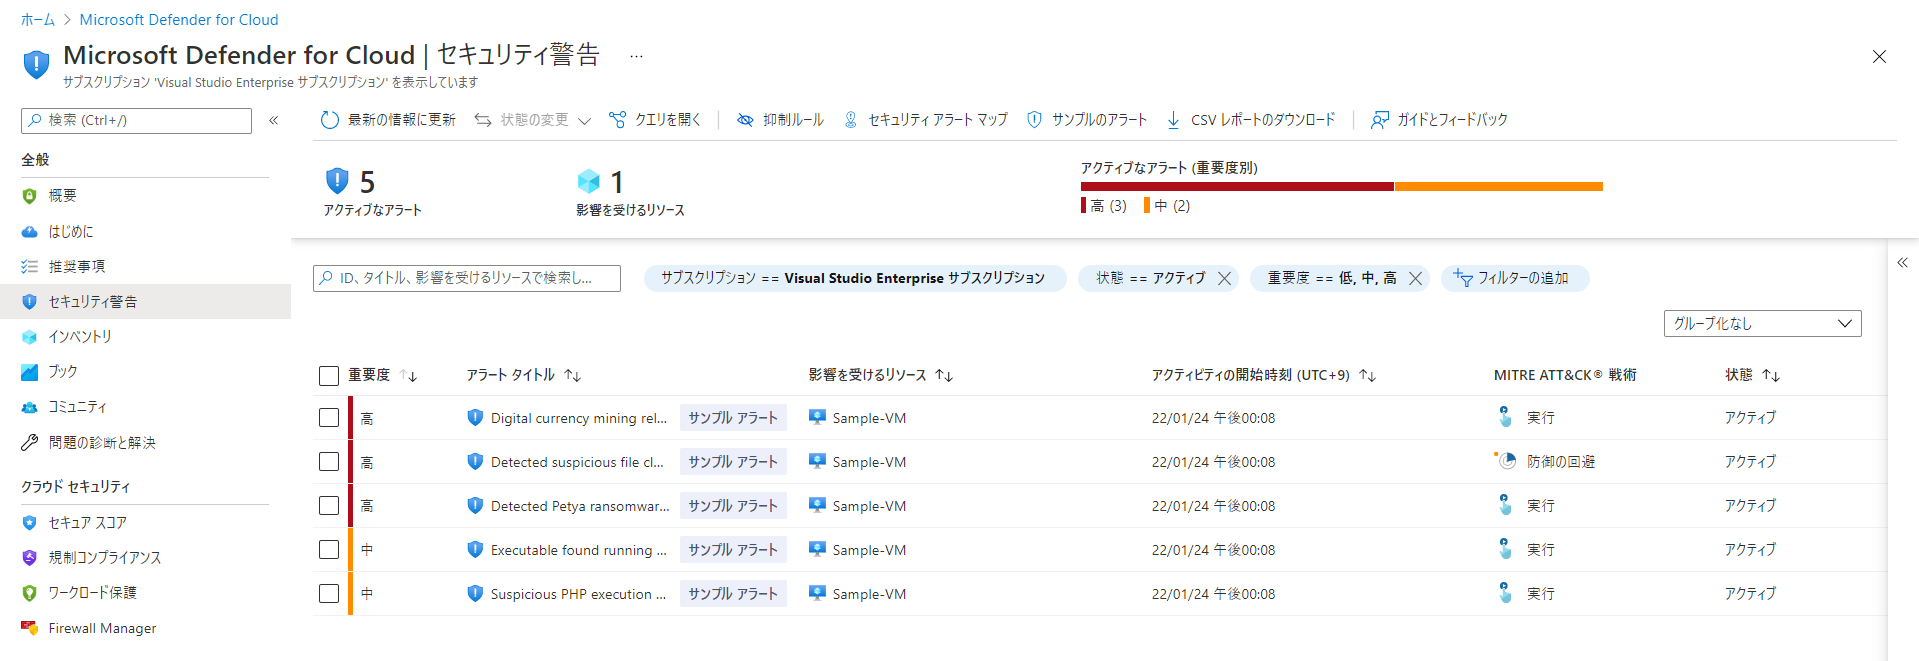Remove the 重要度 filter chip
Viewport: 1919px width, 661px height.
(x=1415, y=278)
